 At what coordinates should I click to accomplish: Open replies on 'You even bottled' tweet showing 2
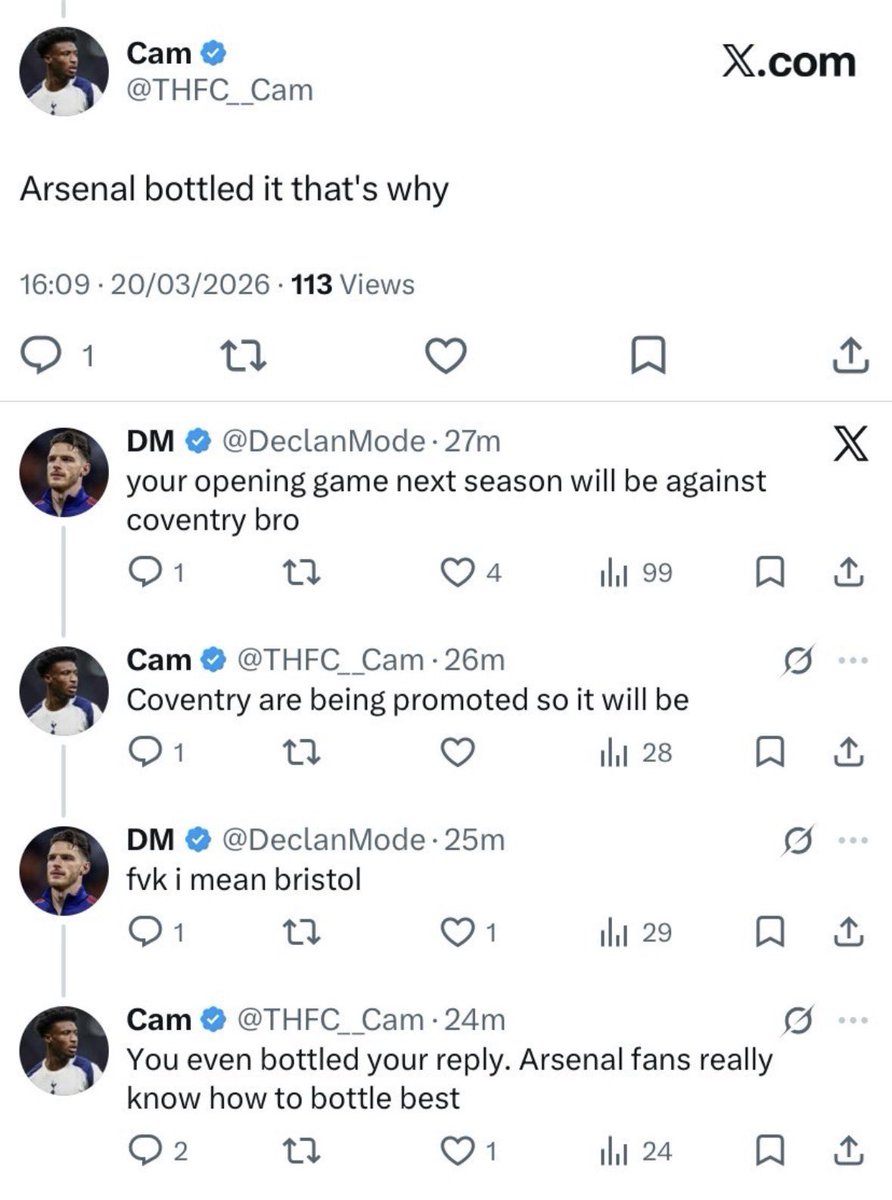[x=145, y=1151]
